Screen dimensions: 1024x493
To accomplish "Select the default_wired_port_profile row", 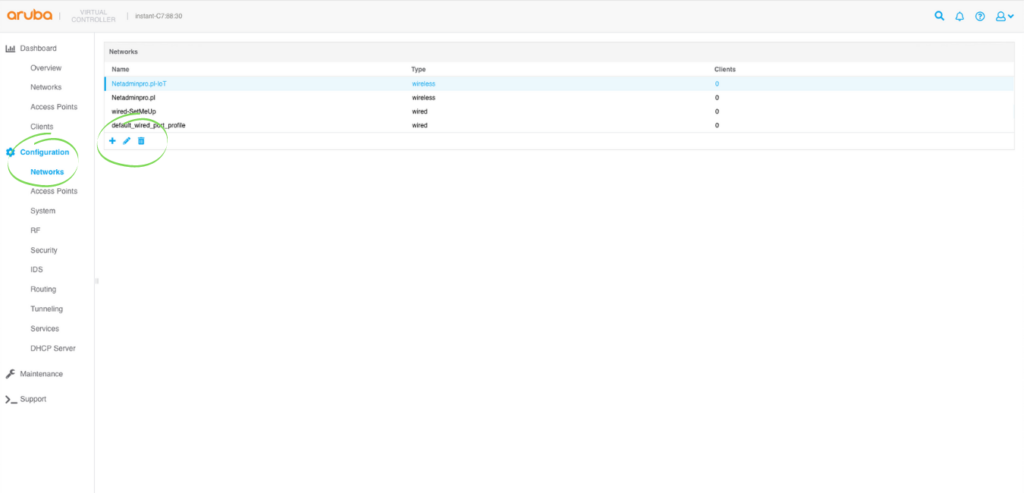I will (x=148, y=125).
